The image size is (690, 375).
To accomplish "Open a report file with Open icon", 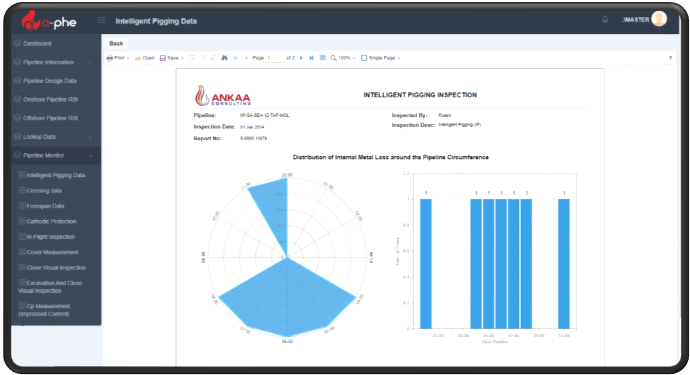I will (x=138, y=58).
